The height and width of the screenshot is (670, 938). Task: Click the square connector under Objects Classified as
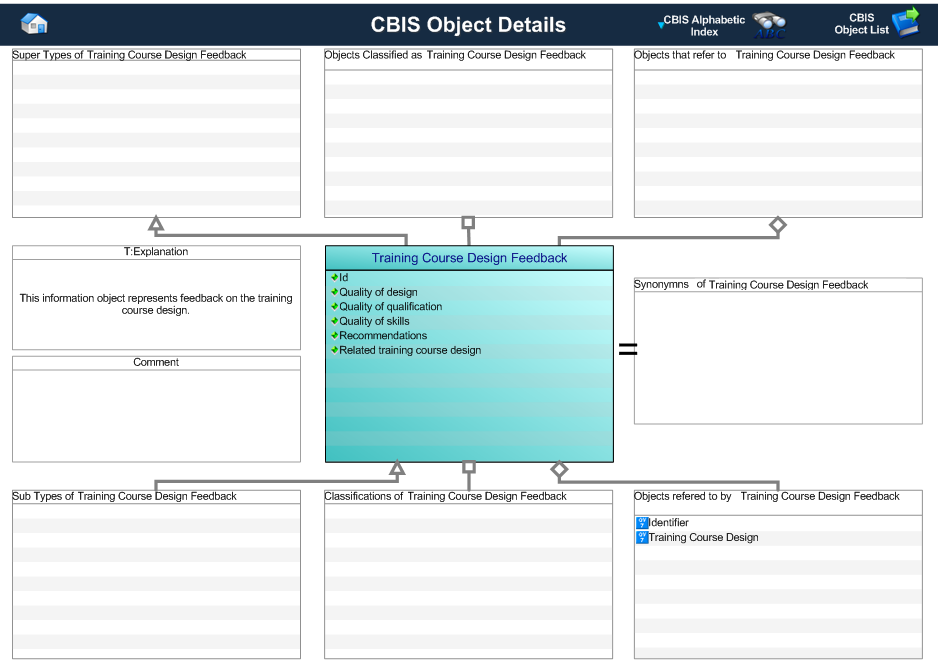coord(468,223)
